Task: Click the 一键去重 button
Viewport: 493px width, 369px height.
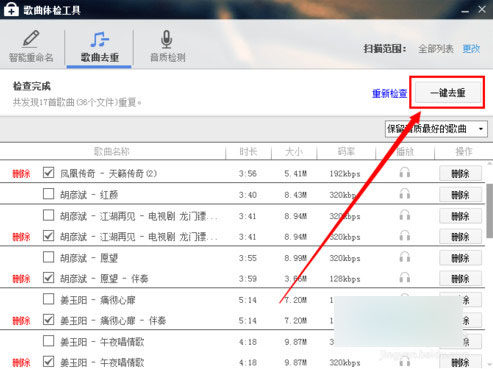Action: click(448, 93)
